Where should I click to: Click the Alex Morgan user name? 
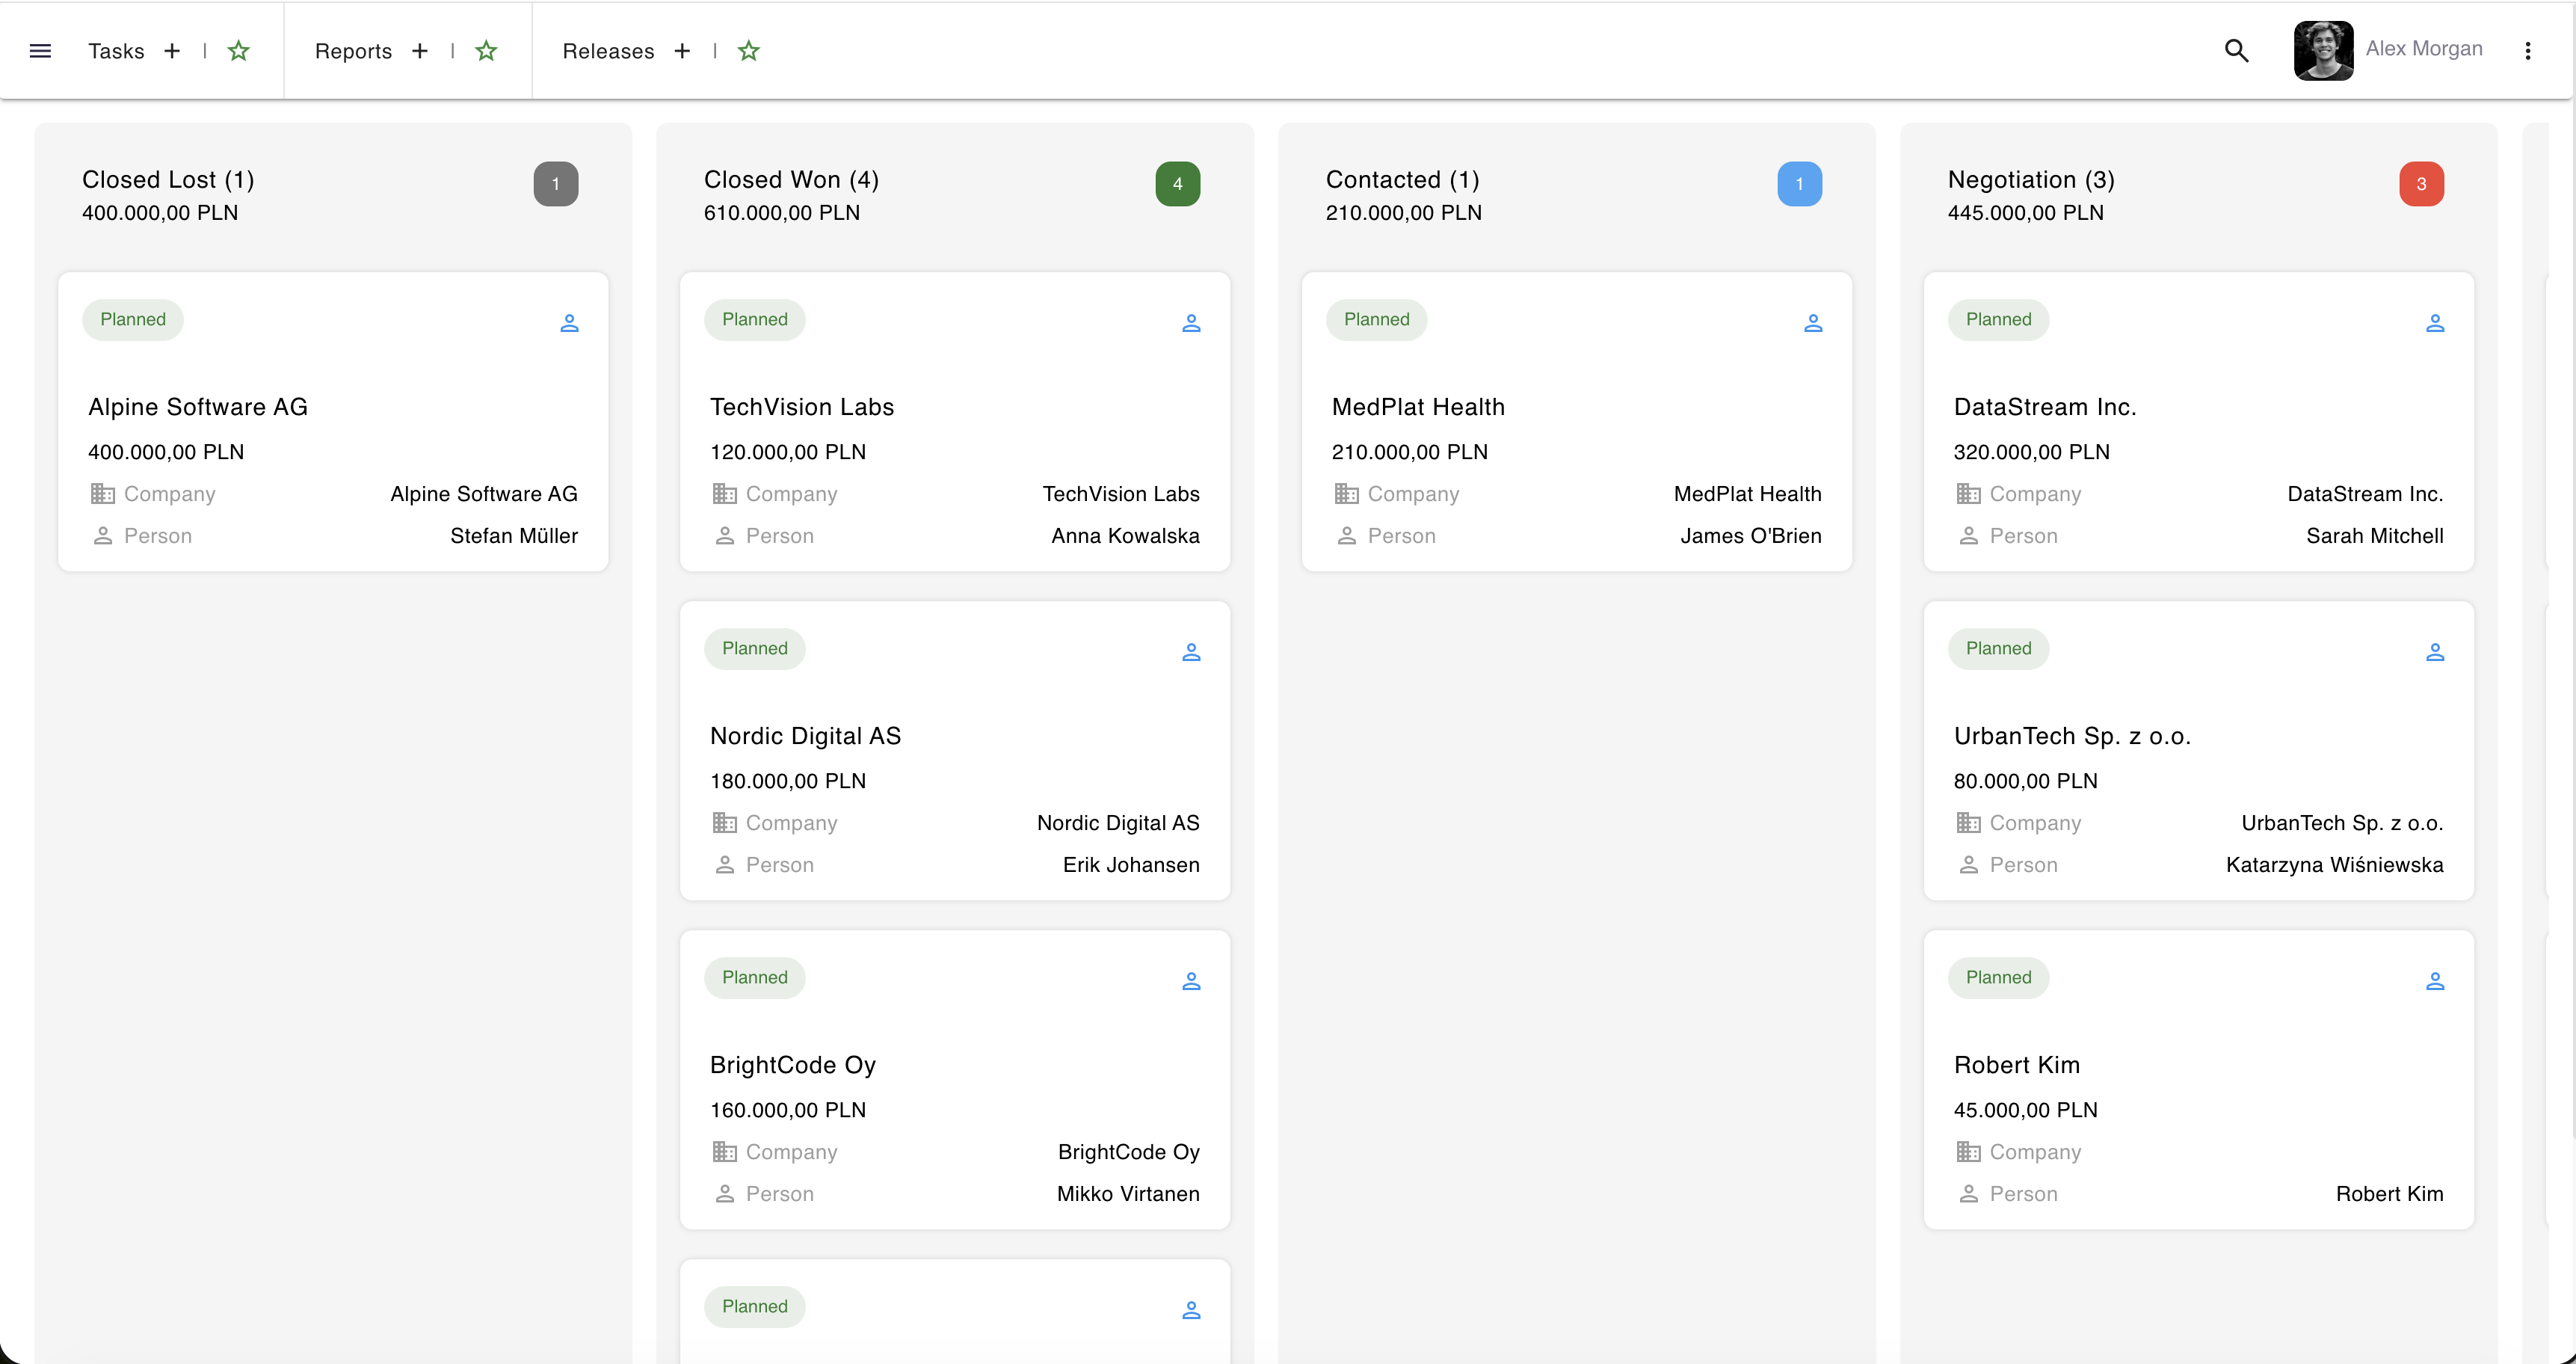pos(2424,49)
